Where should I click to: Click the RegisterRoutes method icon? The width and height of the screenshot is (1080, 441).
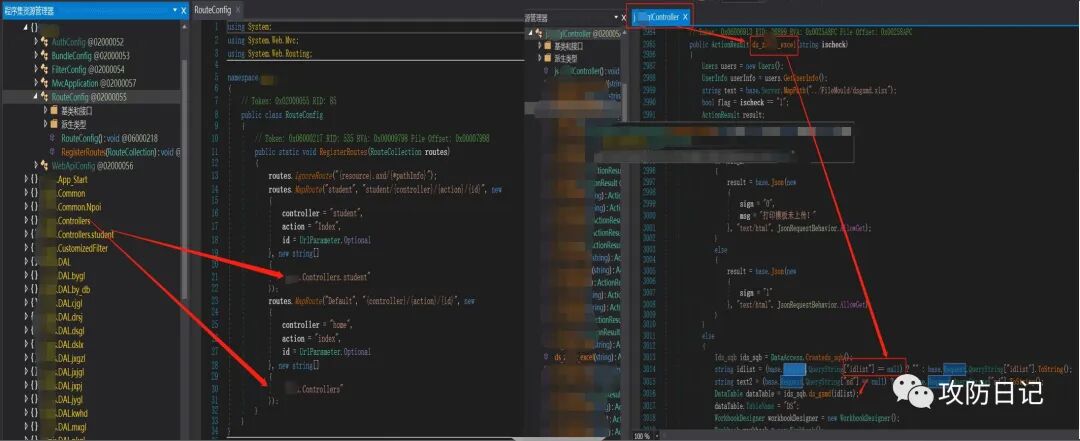[x=54, y=152]
